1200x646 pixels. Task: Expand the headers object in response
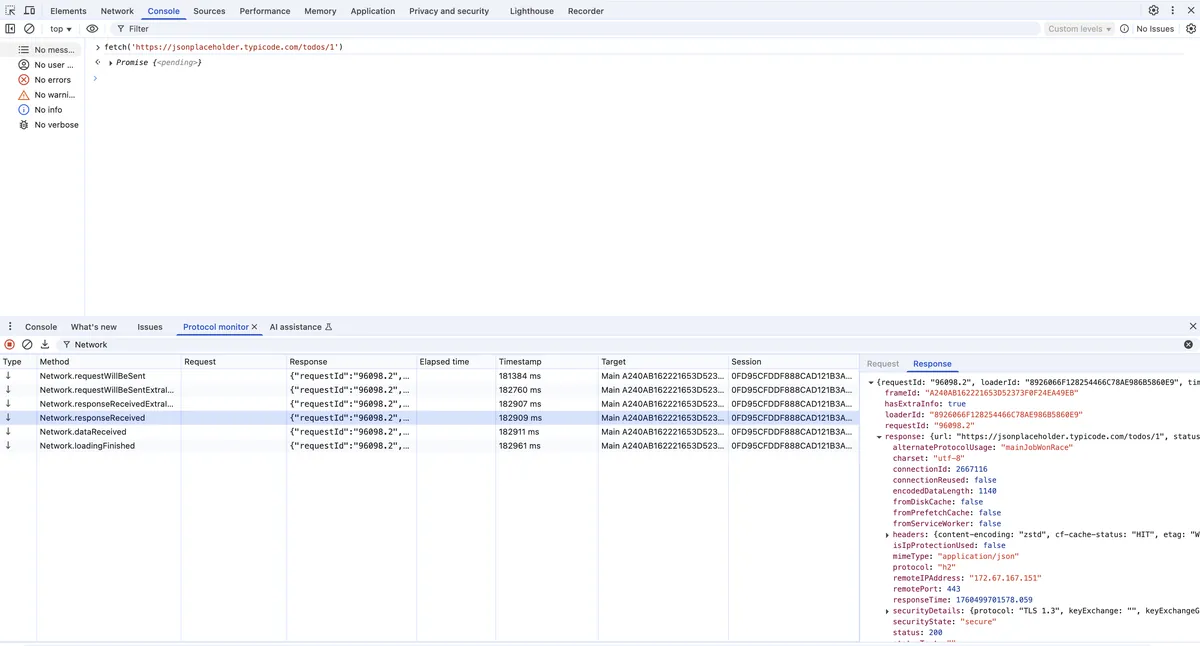click(x=888, y=535)
